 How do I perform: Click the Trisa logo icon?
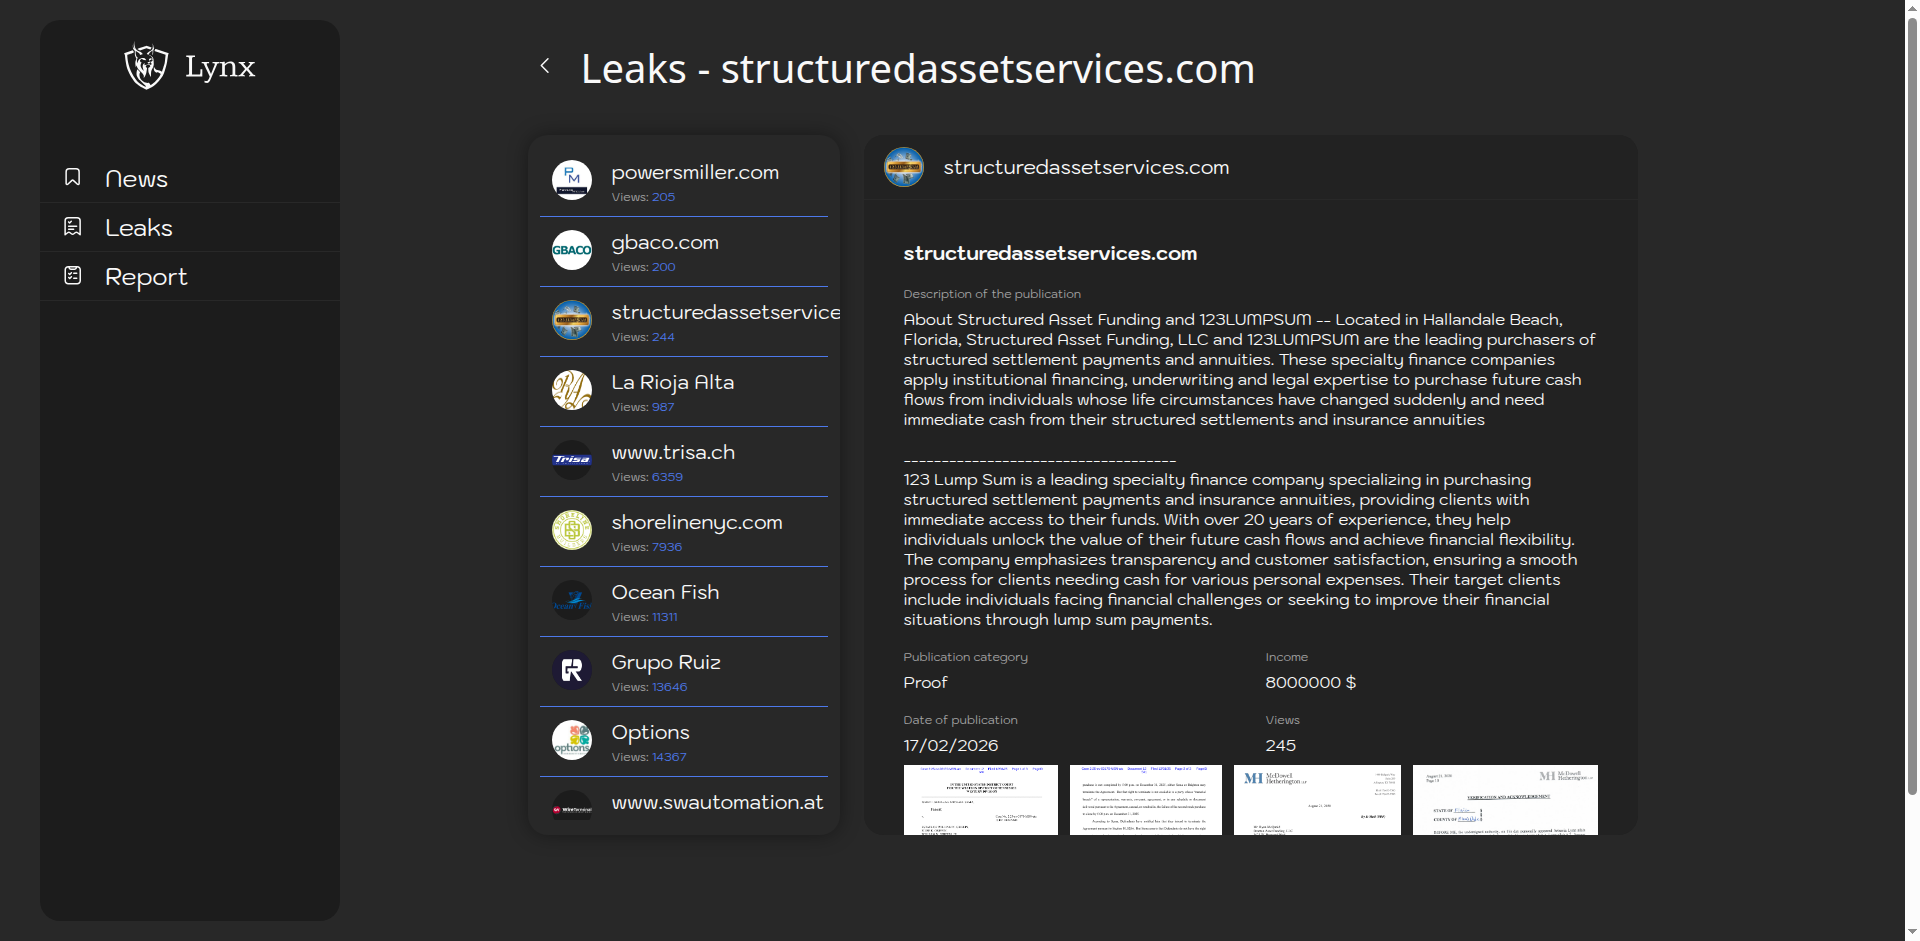[x=572, y=460]
